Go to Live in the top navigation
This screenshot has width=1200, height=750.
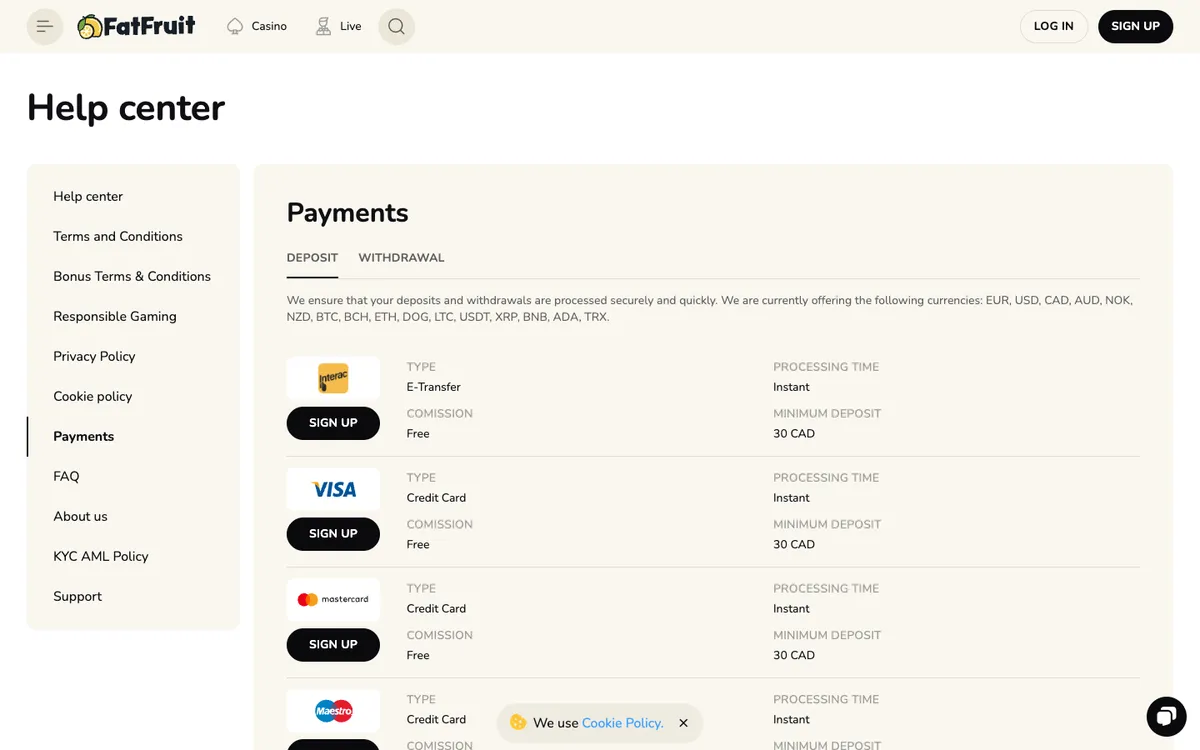[338, 26]
